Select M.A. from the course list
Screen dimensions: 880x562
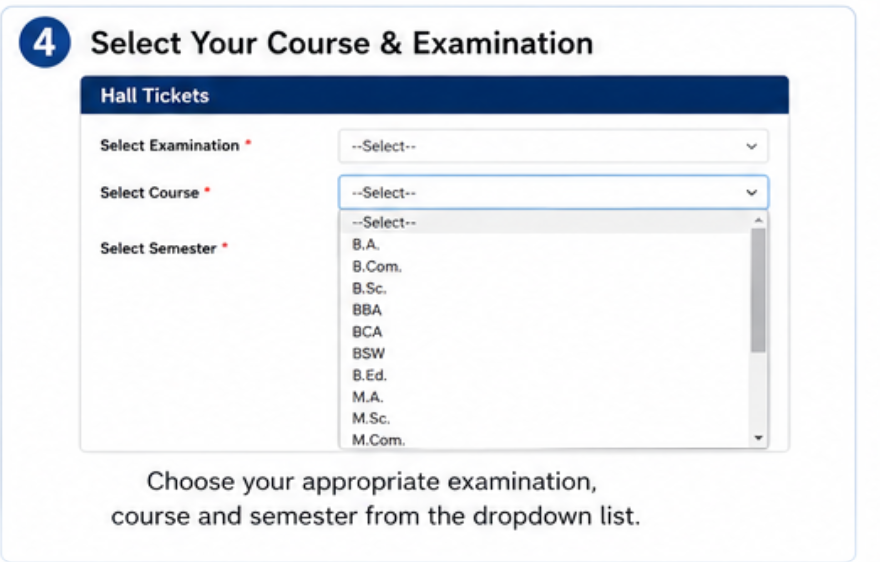pos(546,397)
